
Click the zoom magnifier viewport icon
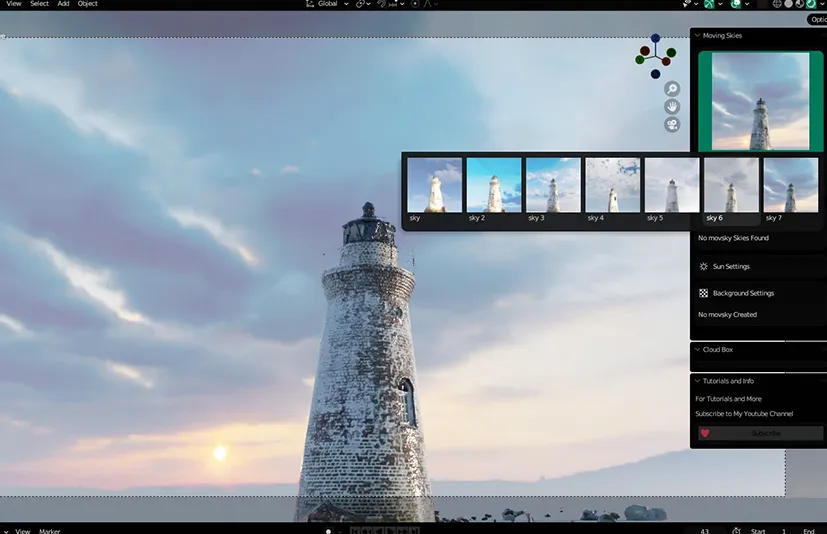click(672, 89)
